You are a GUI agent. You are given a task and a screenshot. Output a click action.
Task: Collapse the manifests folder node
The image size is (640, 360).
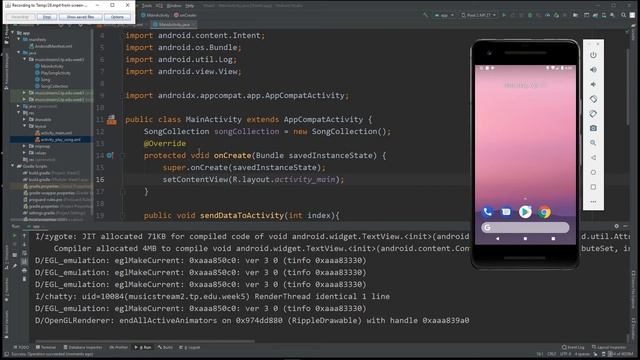tap(19, 39)
